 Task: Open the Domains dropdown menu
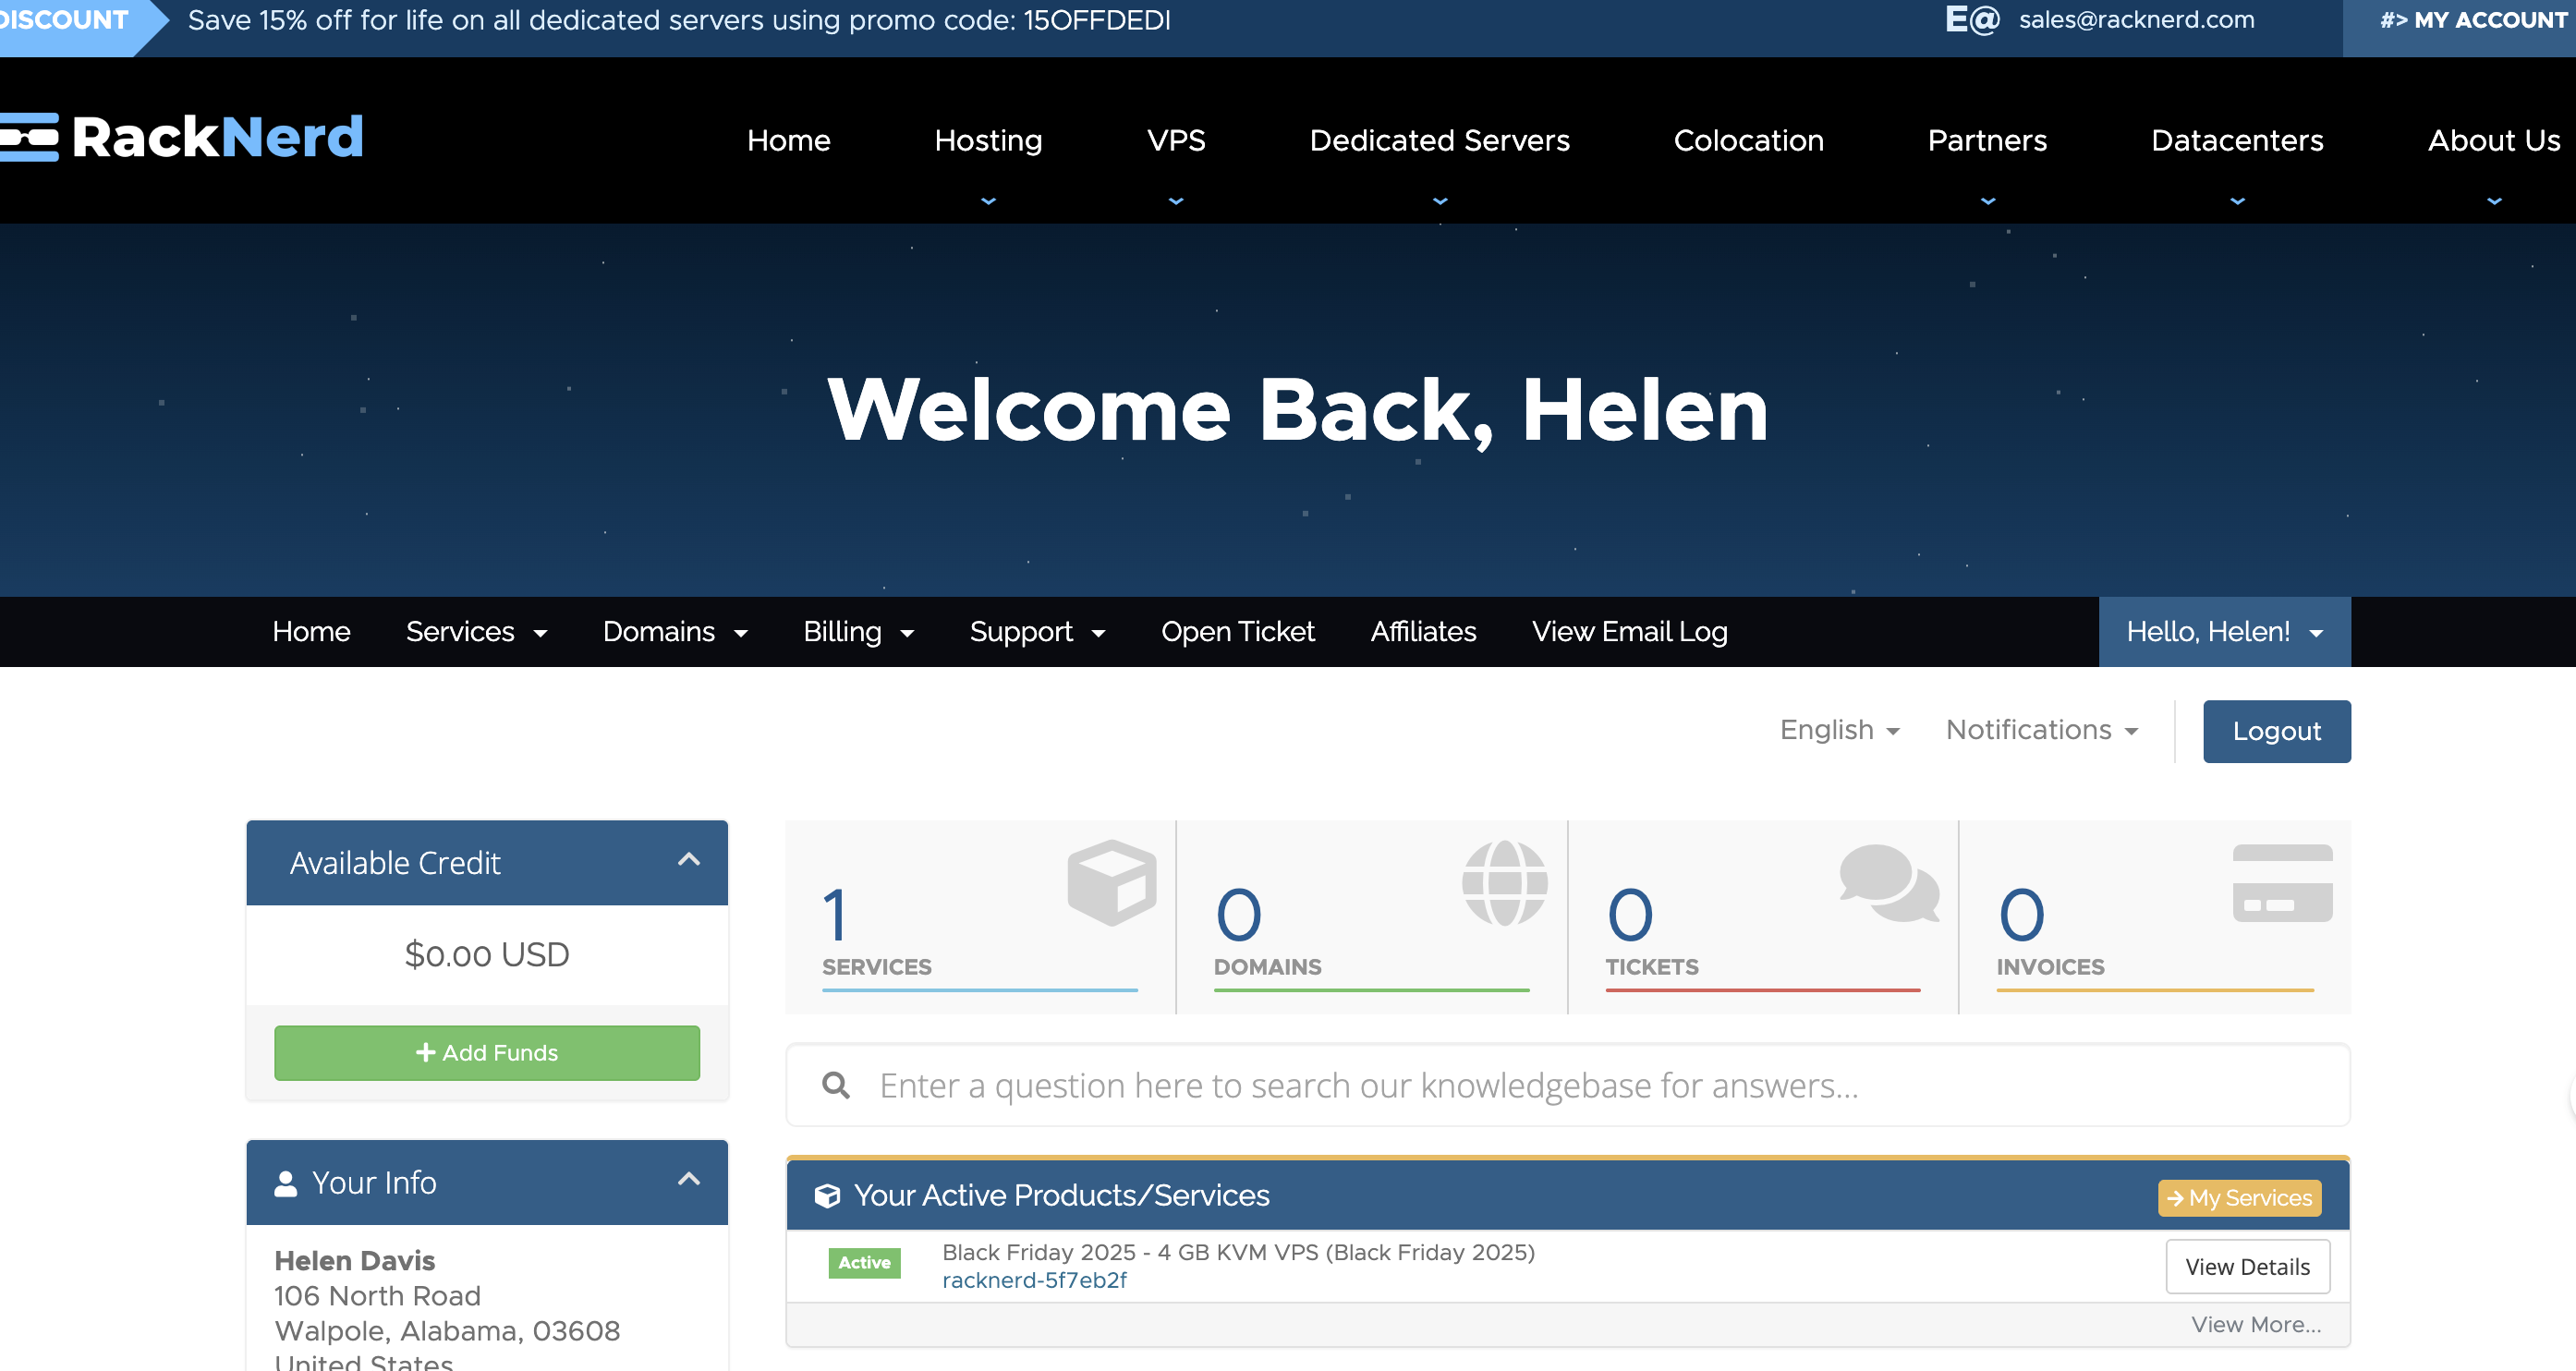tap(676, 632)
